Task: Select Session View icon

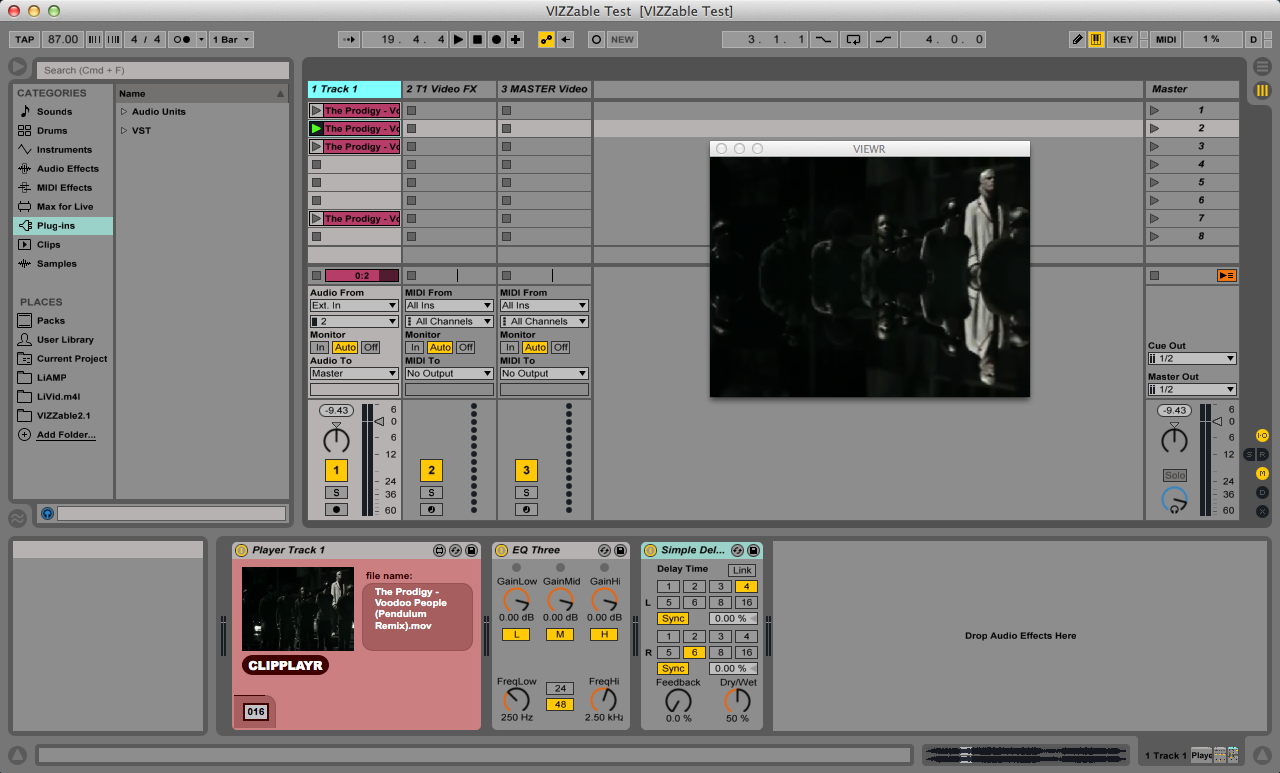Action: click(x=1262, y=90)
